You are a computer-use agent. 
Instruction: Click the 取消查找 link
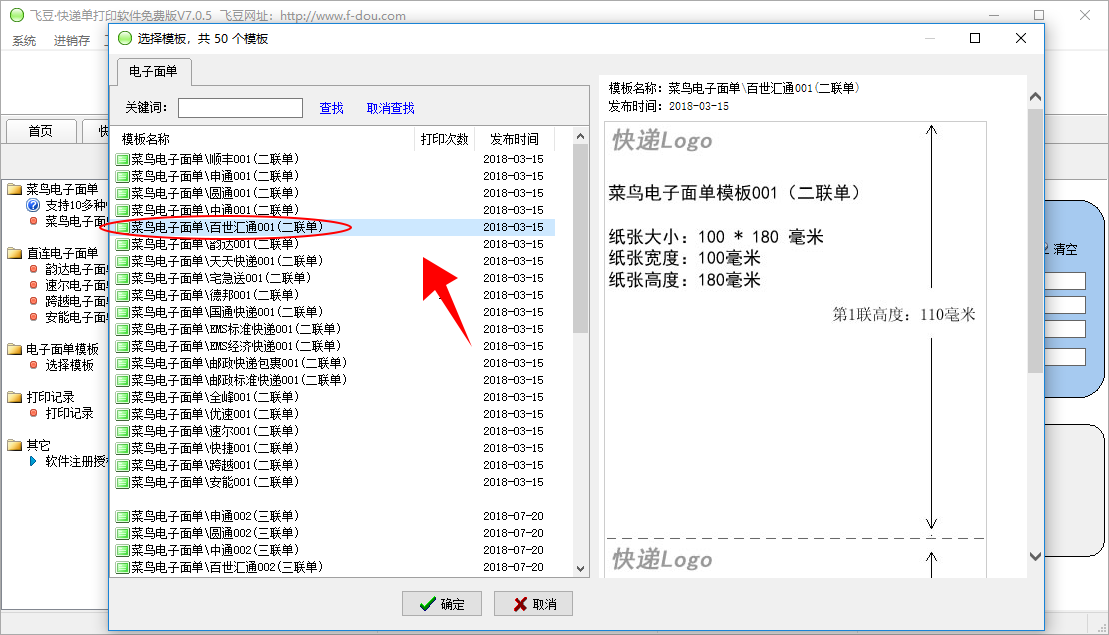click(x=390, y=108)
